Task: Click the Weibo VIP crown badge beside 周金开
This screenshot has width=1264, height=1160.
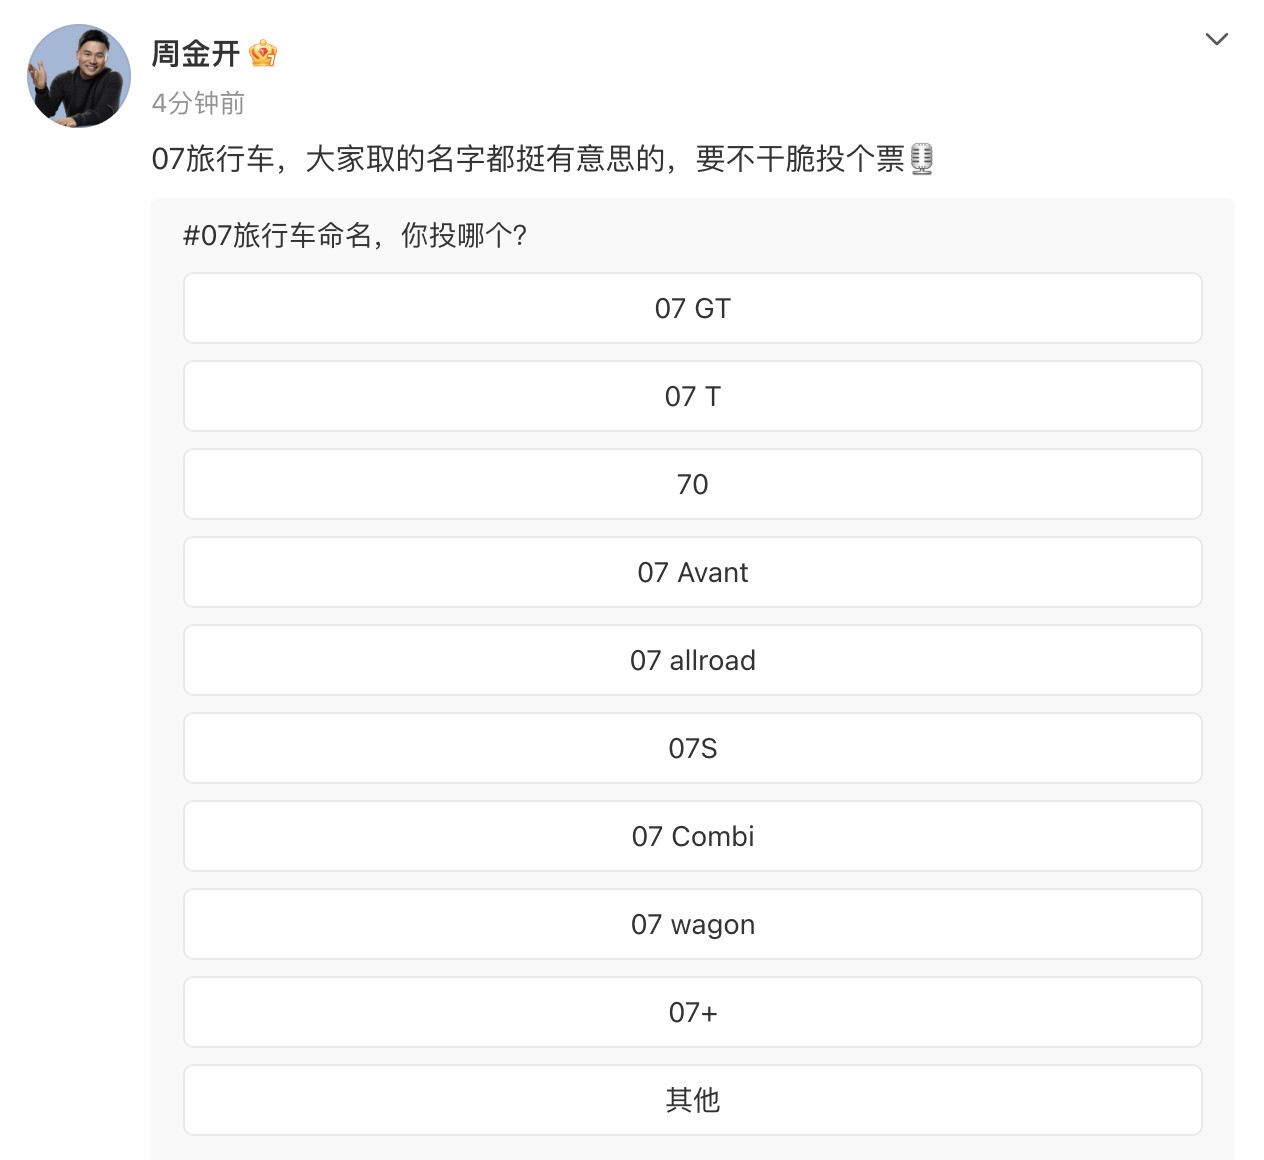Action: click(x=264, y=55)
